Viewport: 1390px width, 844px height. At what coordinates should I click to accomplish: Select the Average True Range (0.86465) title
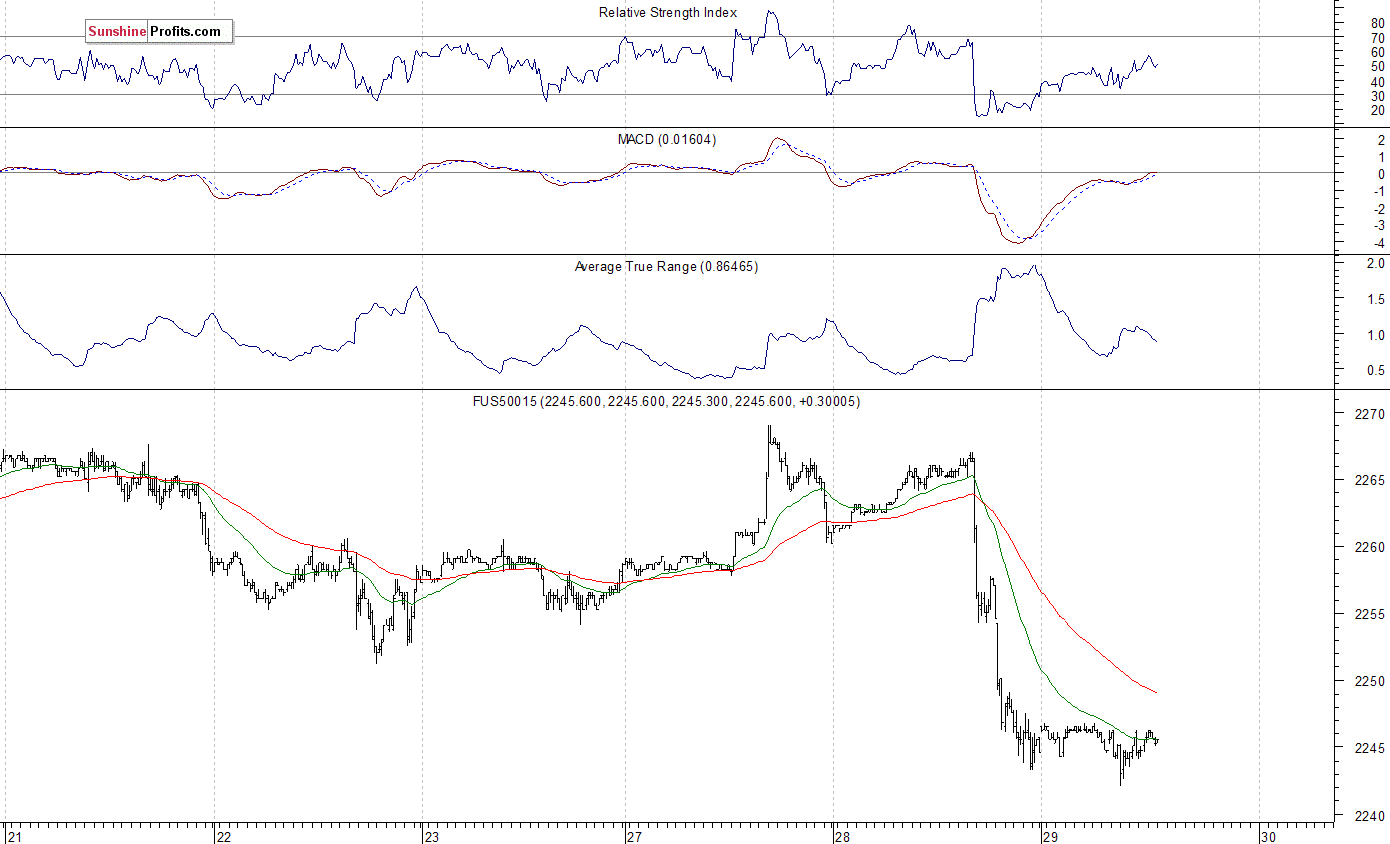(x=666, y=267)
